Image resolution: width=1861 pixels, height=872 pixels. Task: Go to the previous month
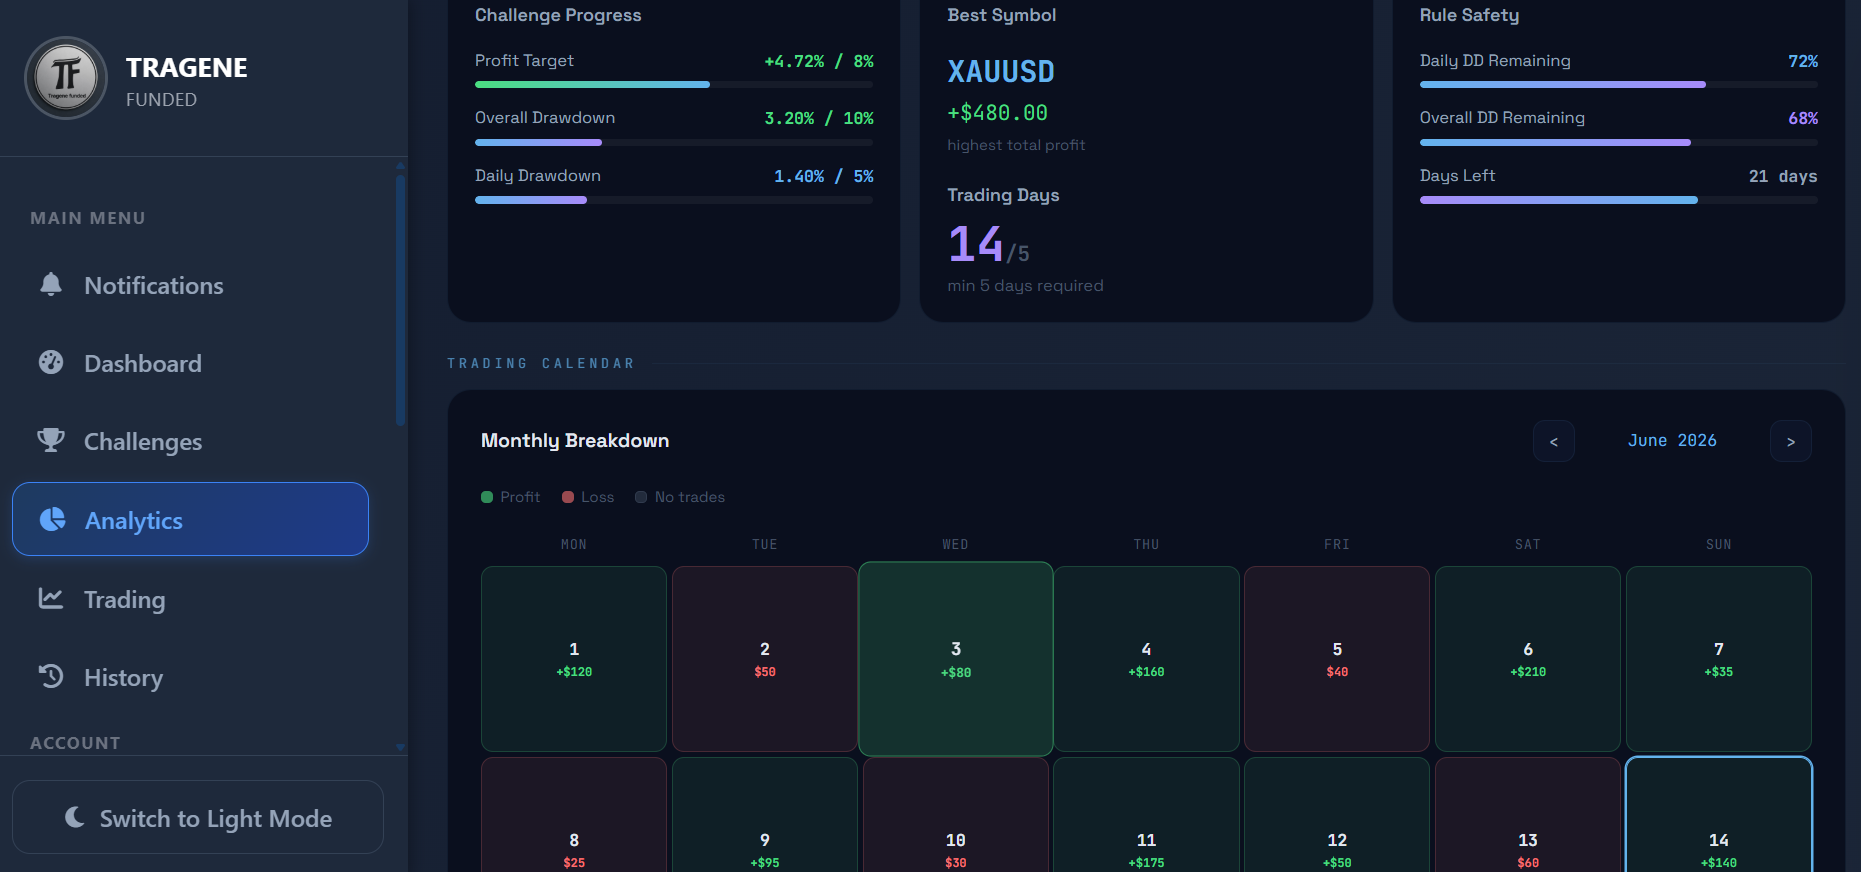(x=1554, y=441)
